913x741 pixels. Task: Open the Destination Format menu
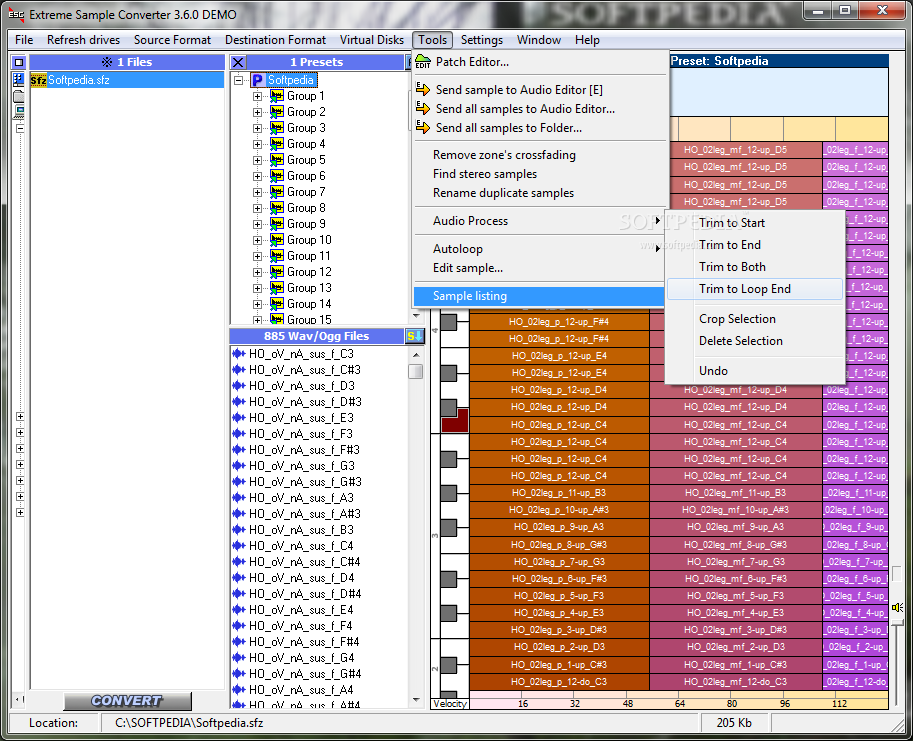click(275, 40)
